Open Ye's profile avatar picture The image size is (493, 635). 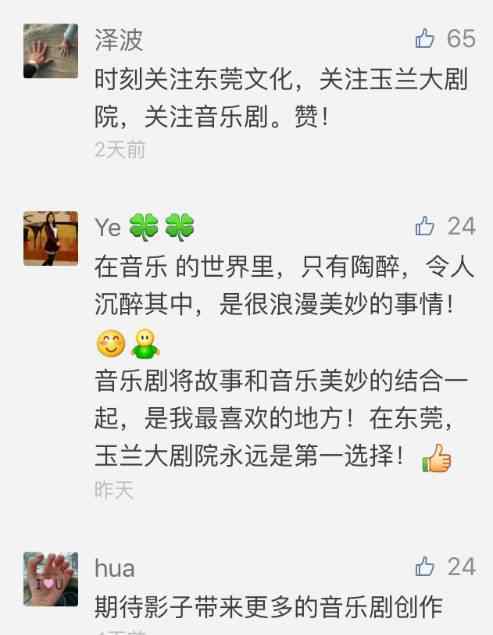coord(51,239)
